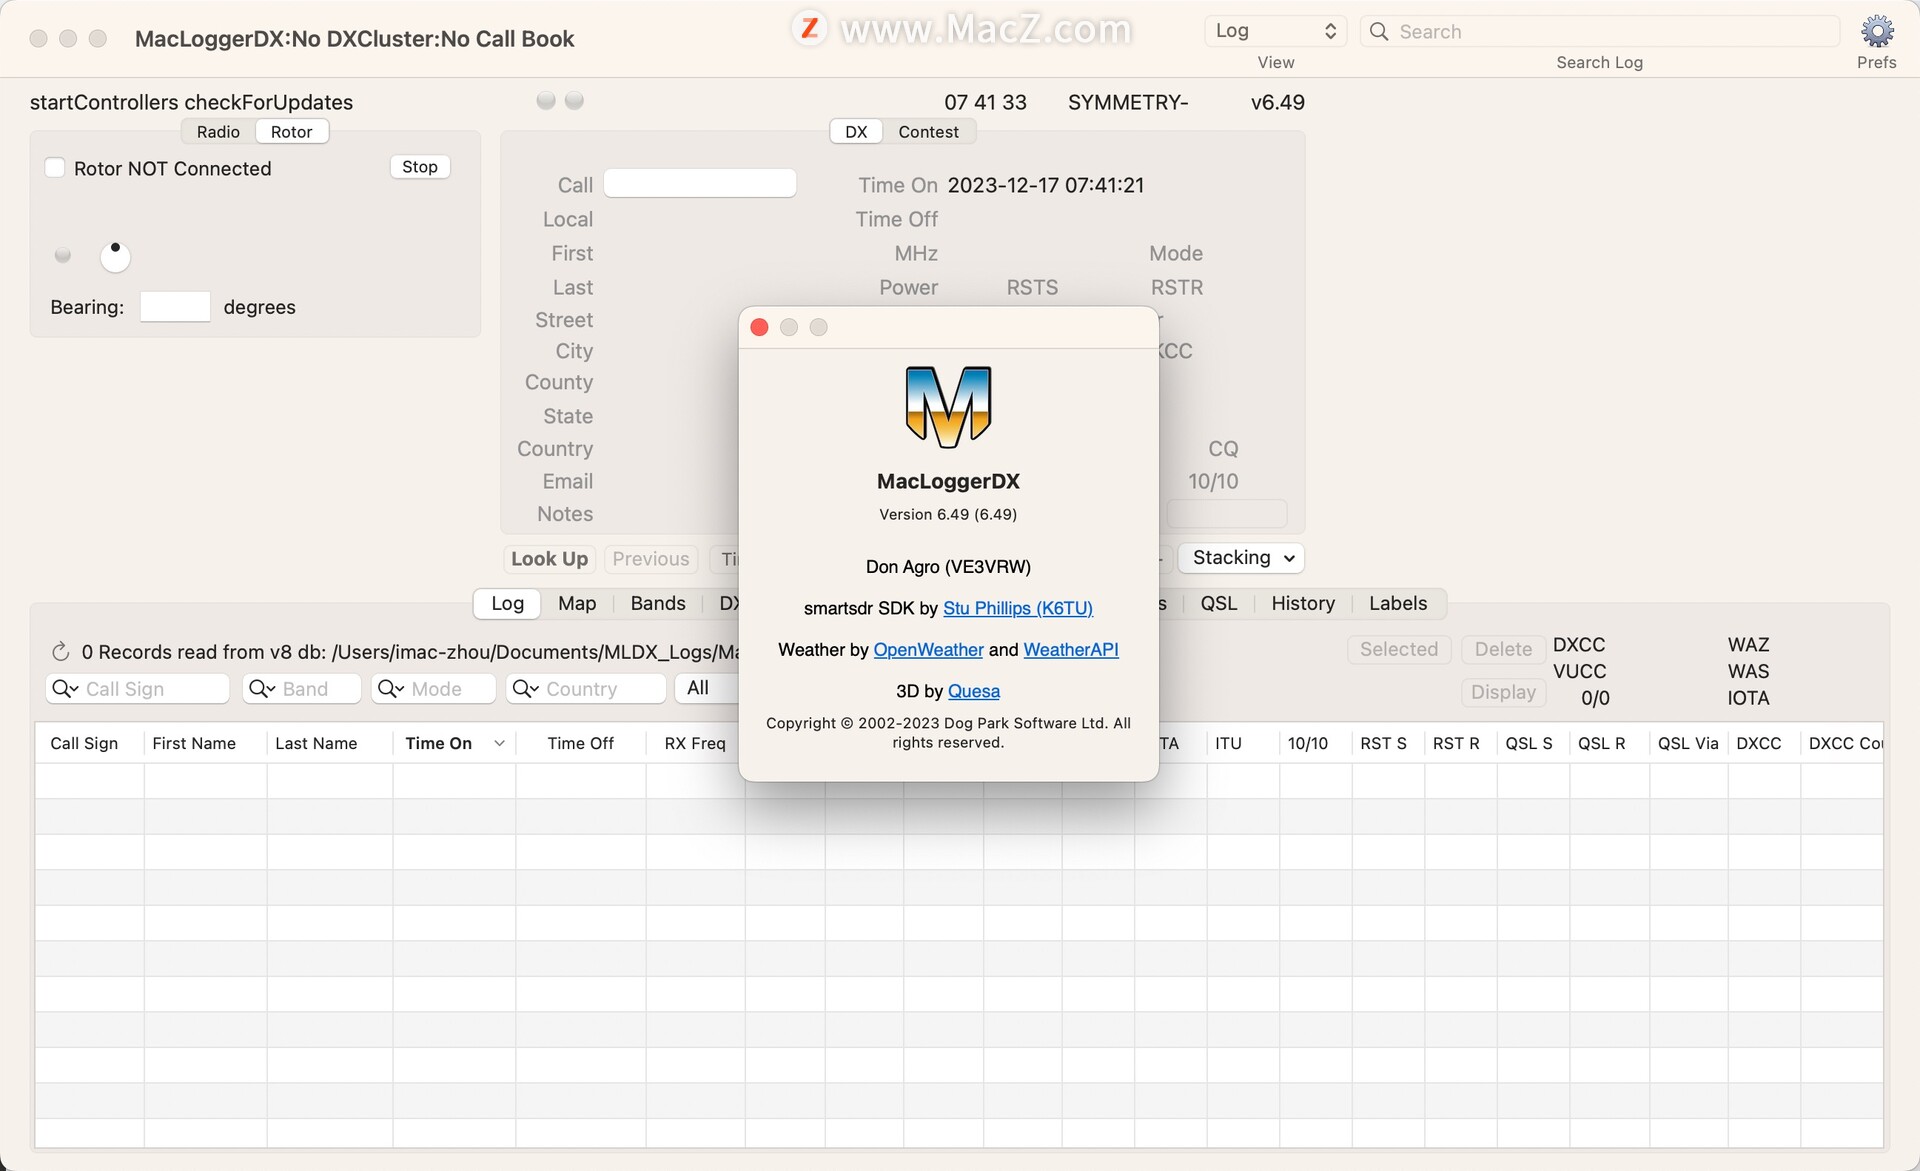Switch to Contest tab
The width and height of the screenshot is (1920, 1171).
tap(928, 132)
